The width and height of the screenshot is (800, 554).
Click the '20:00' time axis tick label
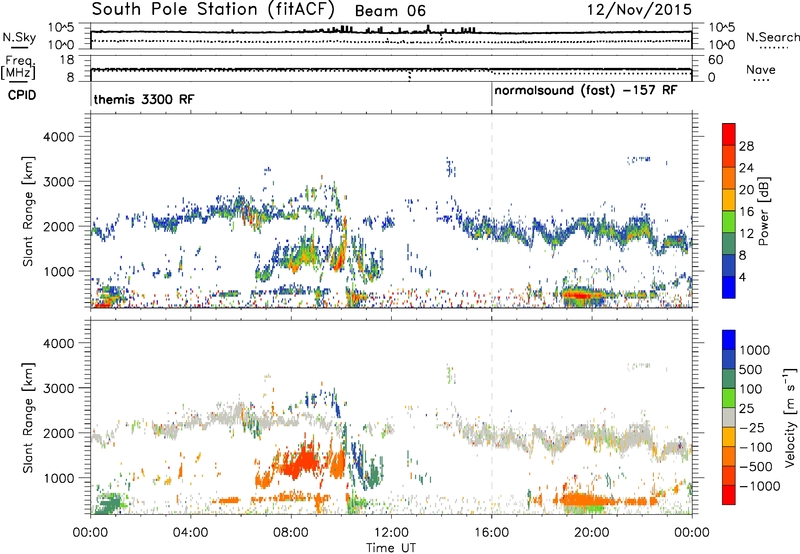592,533
